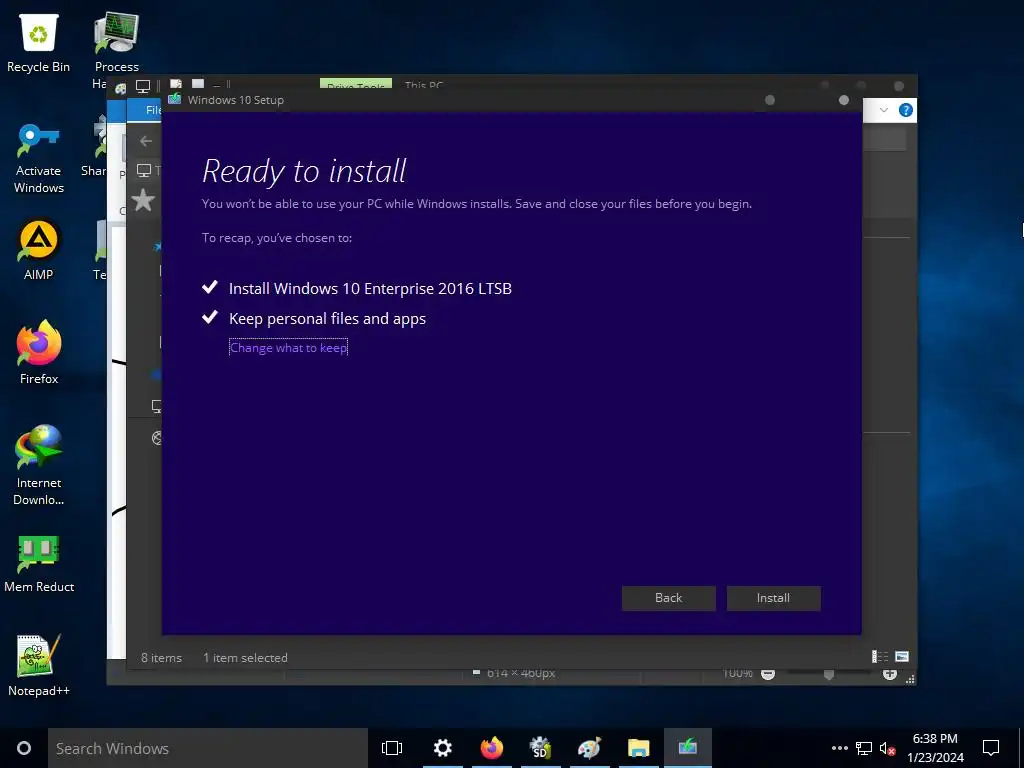
Task: Click the Cortana circle on taskbar
Action: 24,748
